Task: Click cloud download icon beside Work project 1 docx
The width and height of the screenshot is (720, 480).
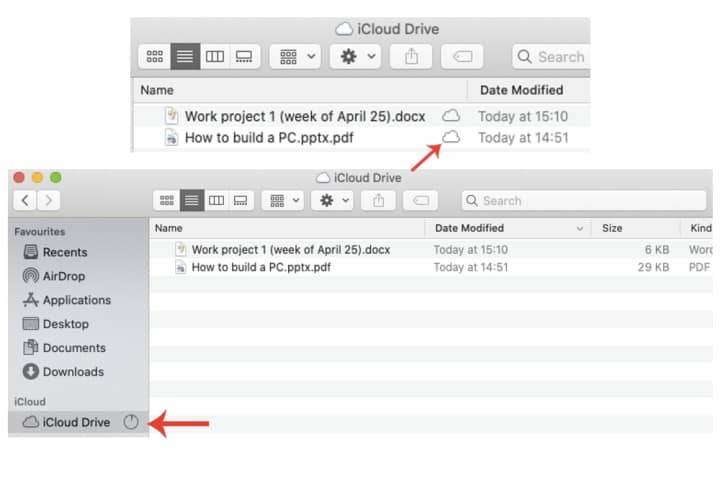Action: (451, 115)
